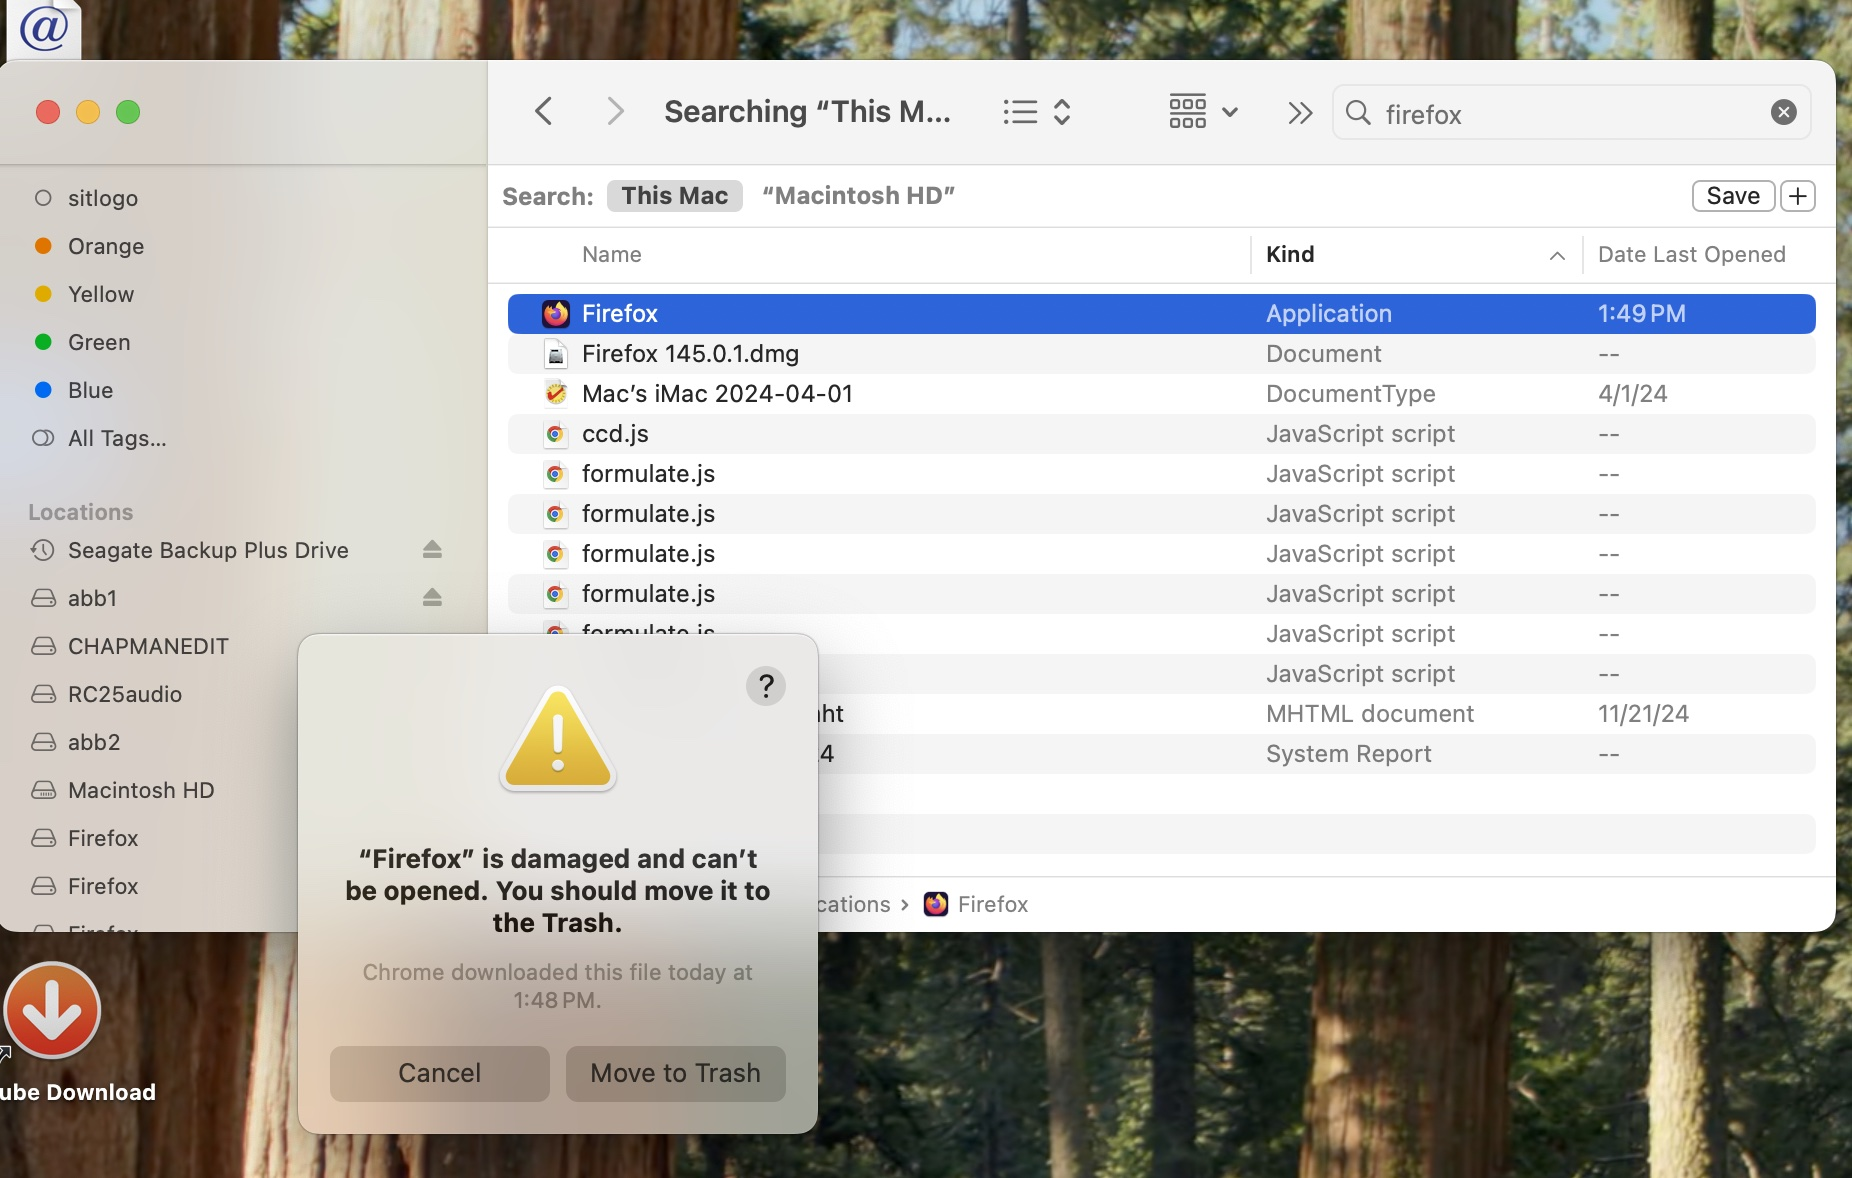Open the sitlogo tag in sidebar
Screen dimensions: 1852x1178
point(103,198)
